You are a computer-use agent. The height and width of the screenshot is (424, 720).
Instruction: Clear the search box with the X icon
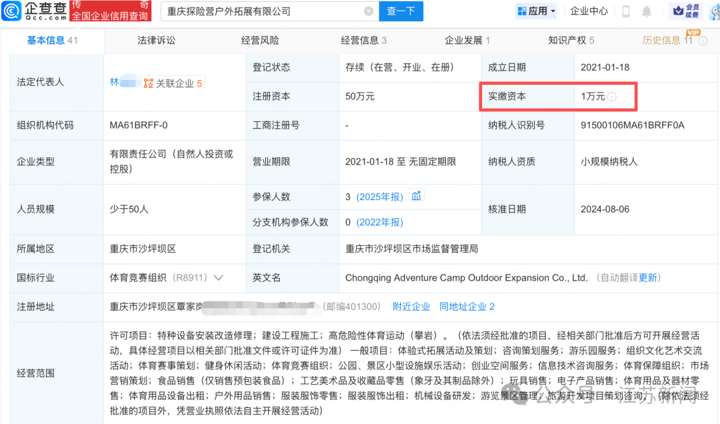click(x=368, y=11)
